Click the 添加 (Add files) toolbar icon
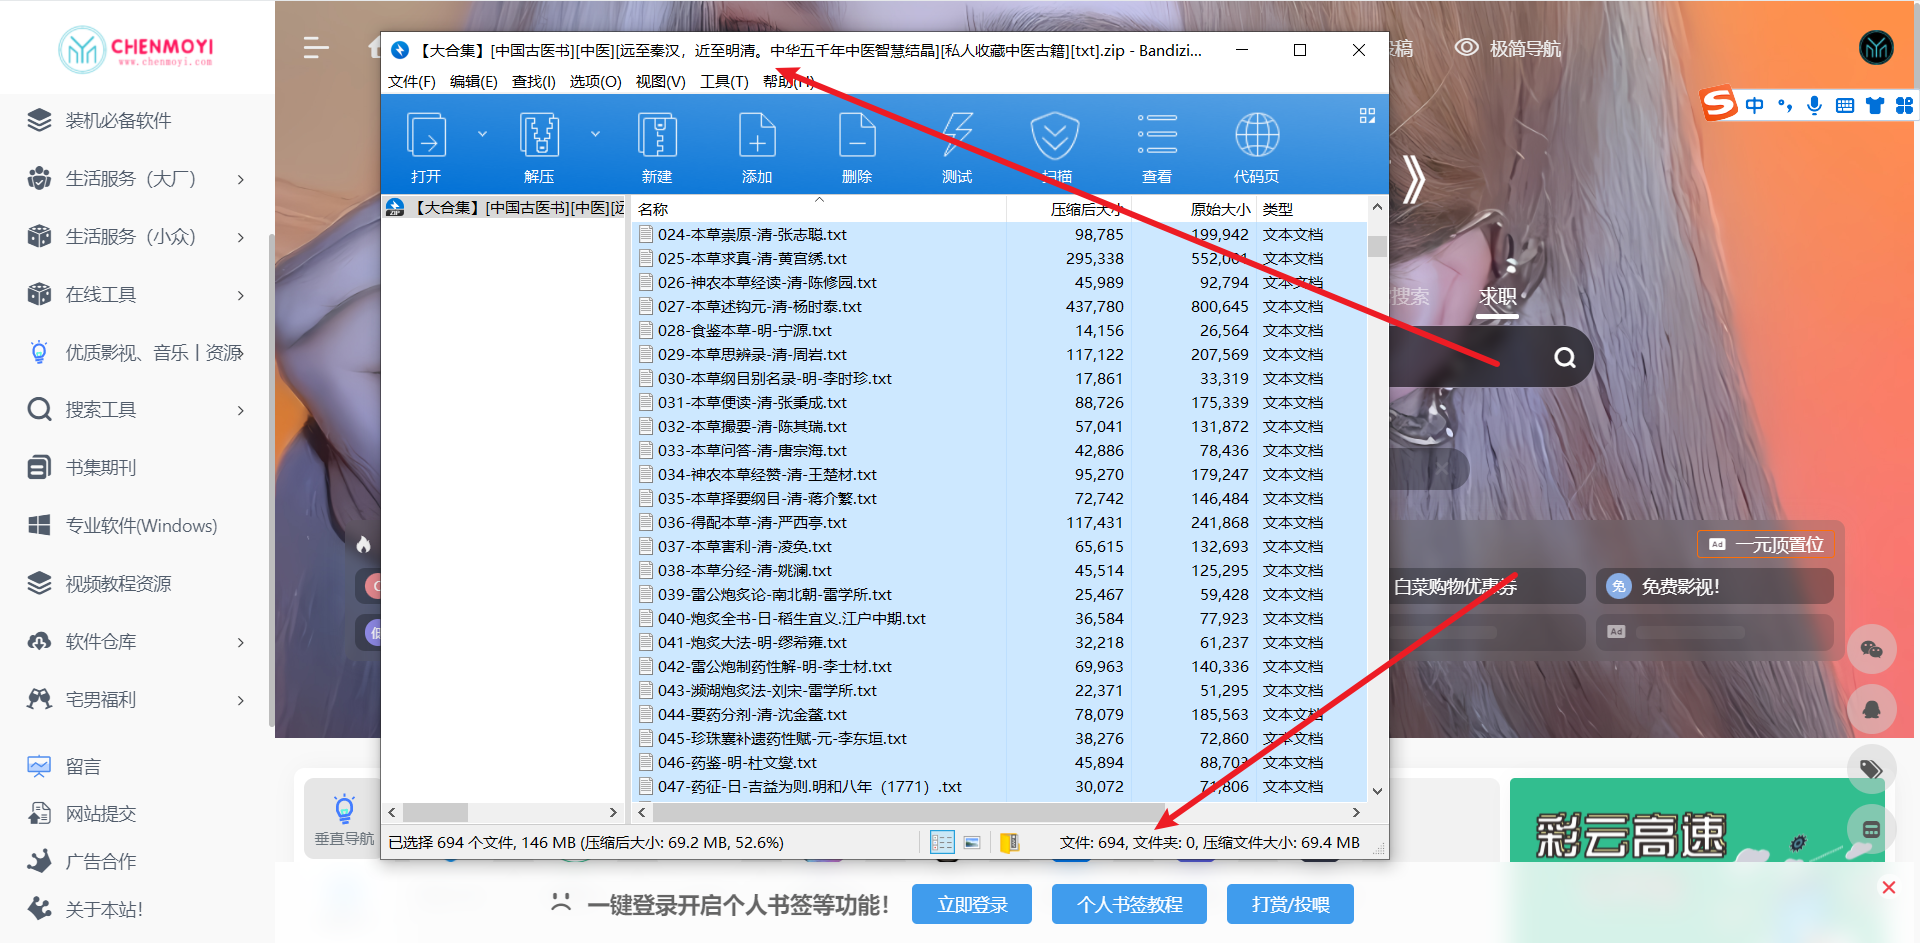 [757, 145]
